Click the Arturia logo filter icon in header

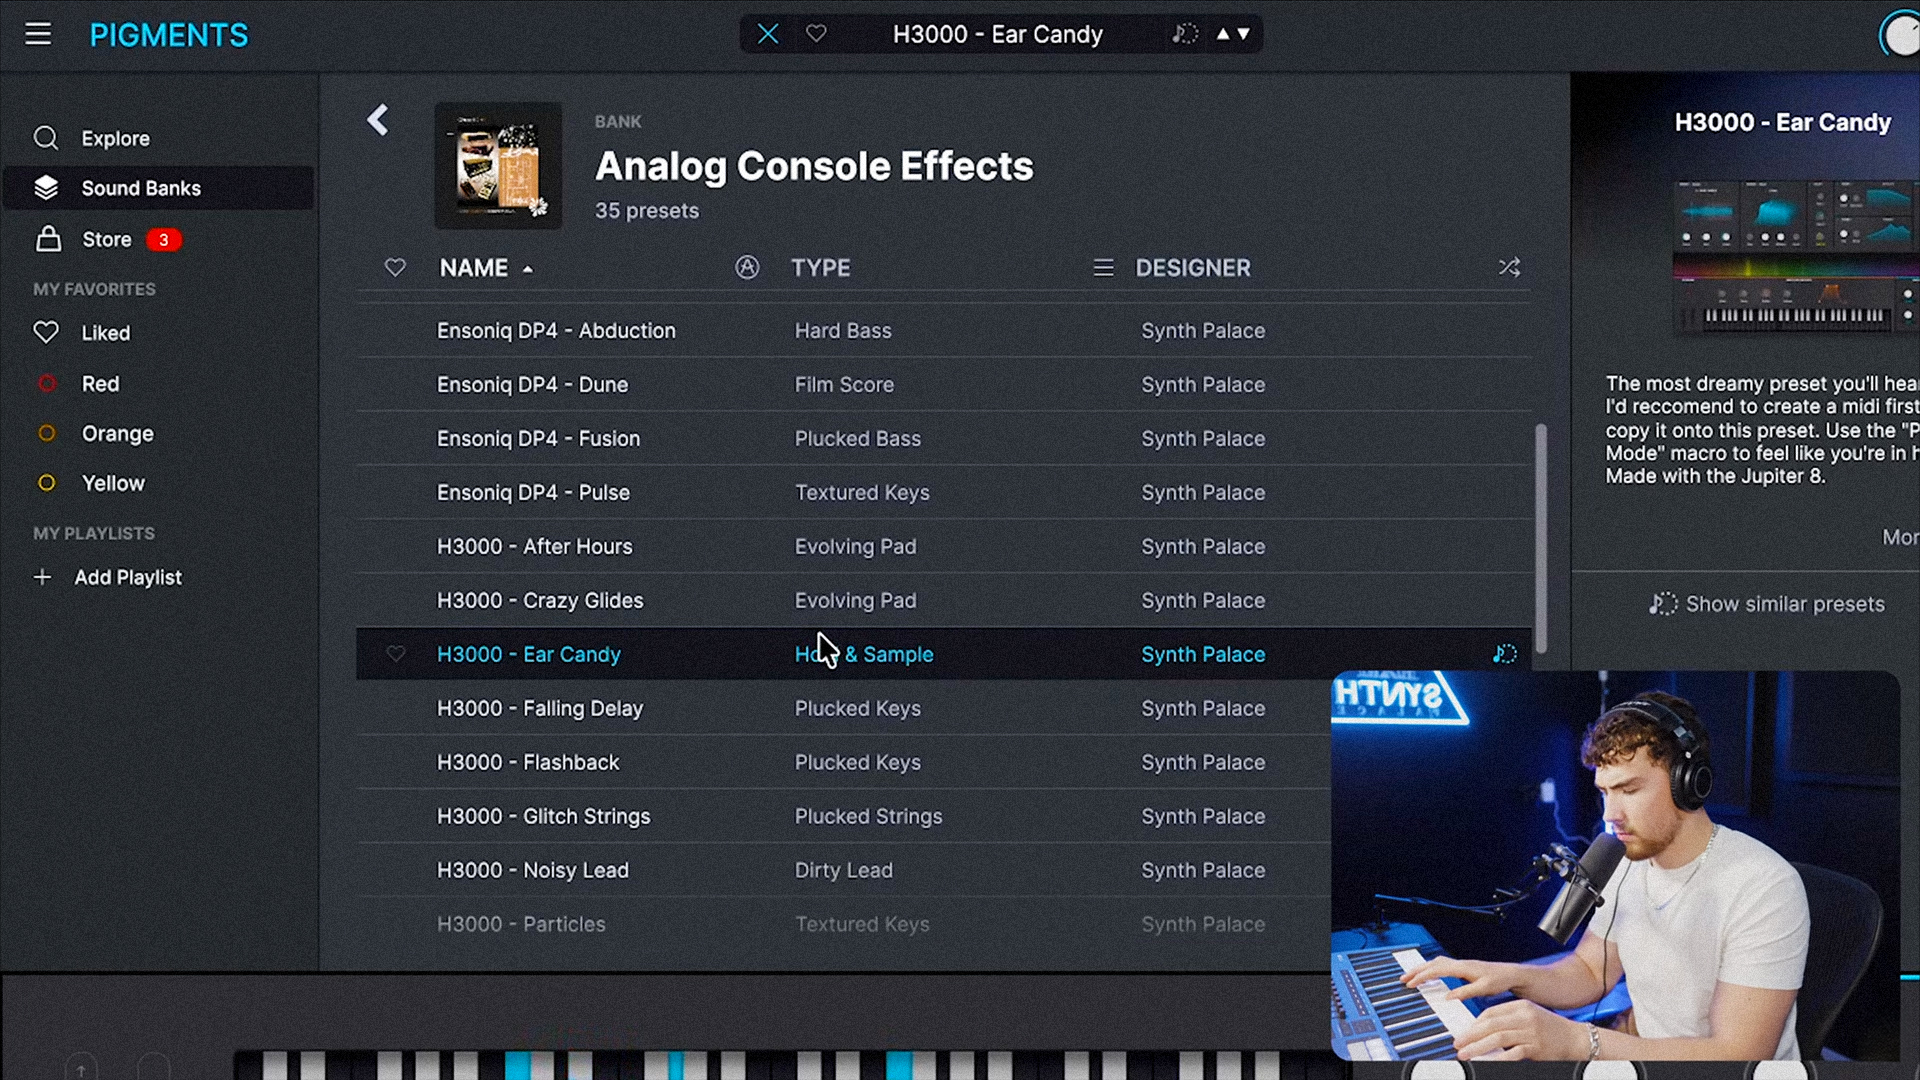click(747, 267)
